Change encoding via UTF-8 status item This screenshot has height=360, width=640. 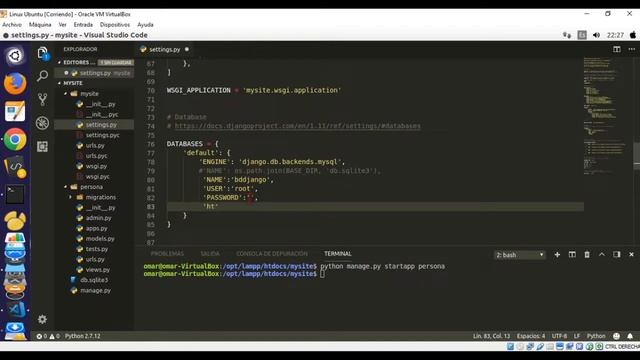point(559,336)
